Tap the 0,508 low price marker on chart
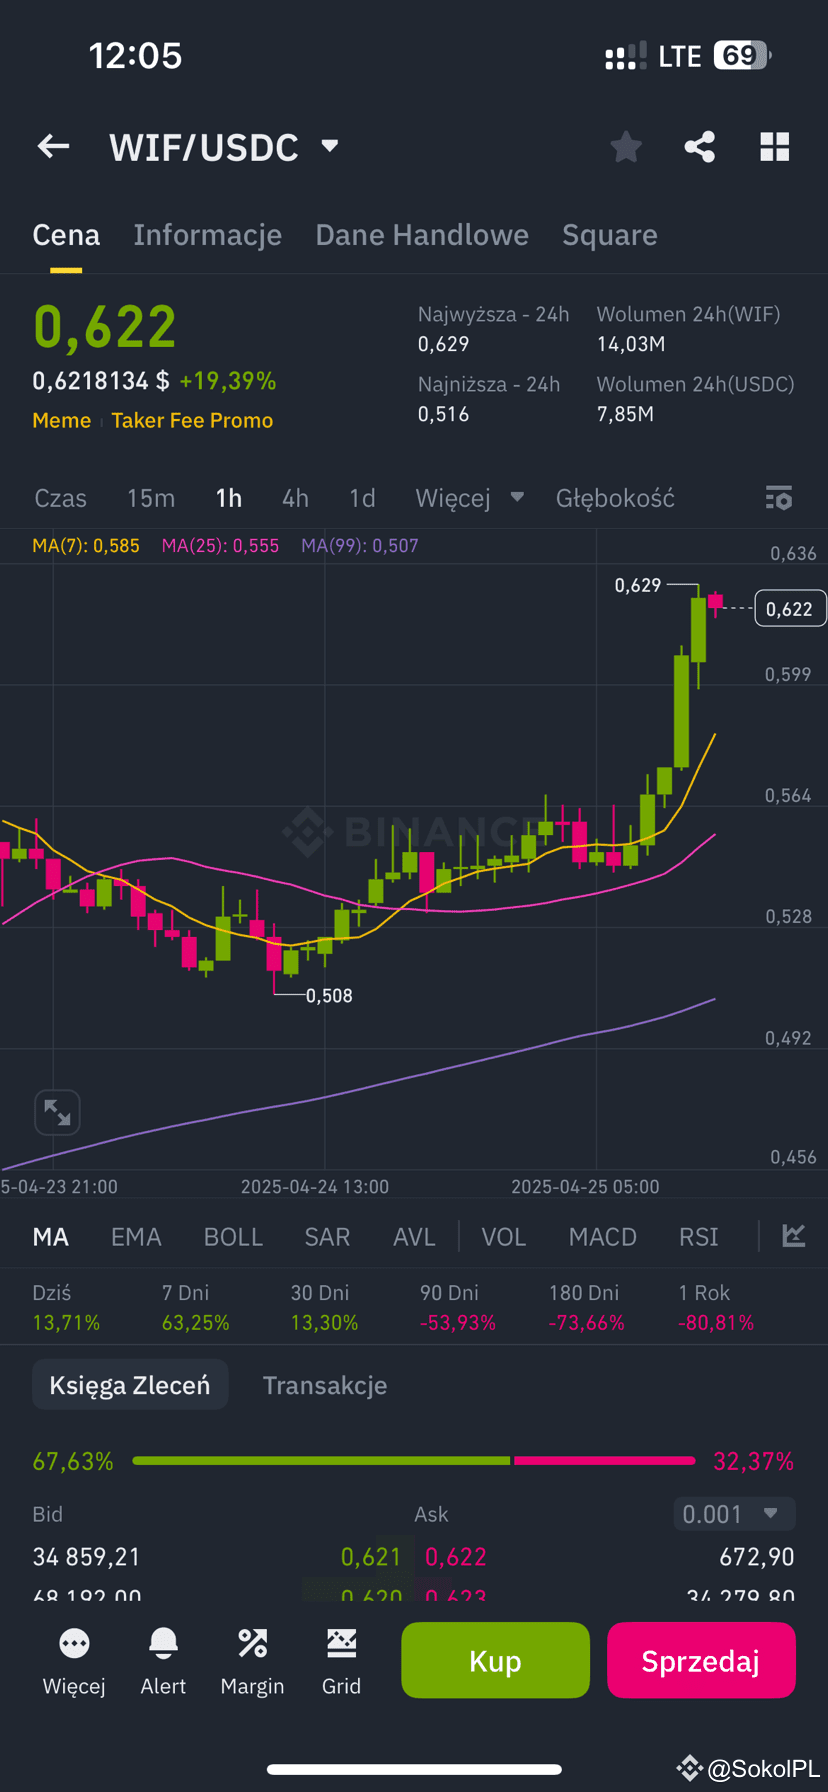The image size is (828, 1792). pos(329,995)
